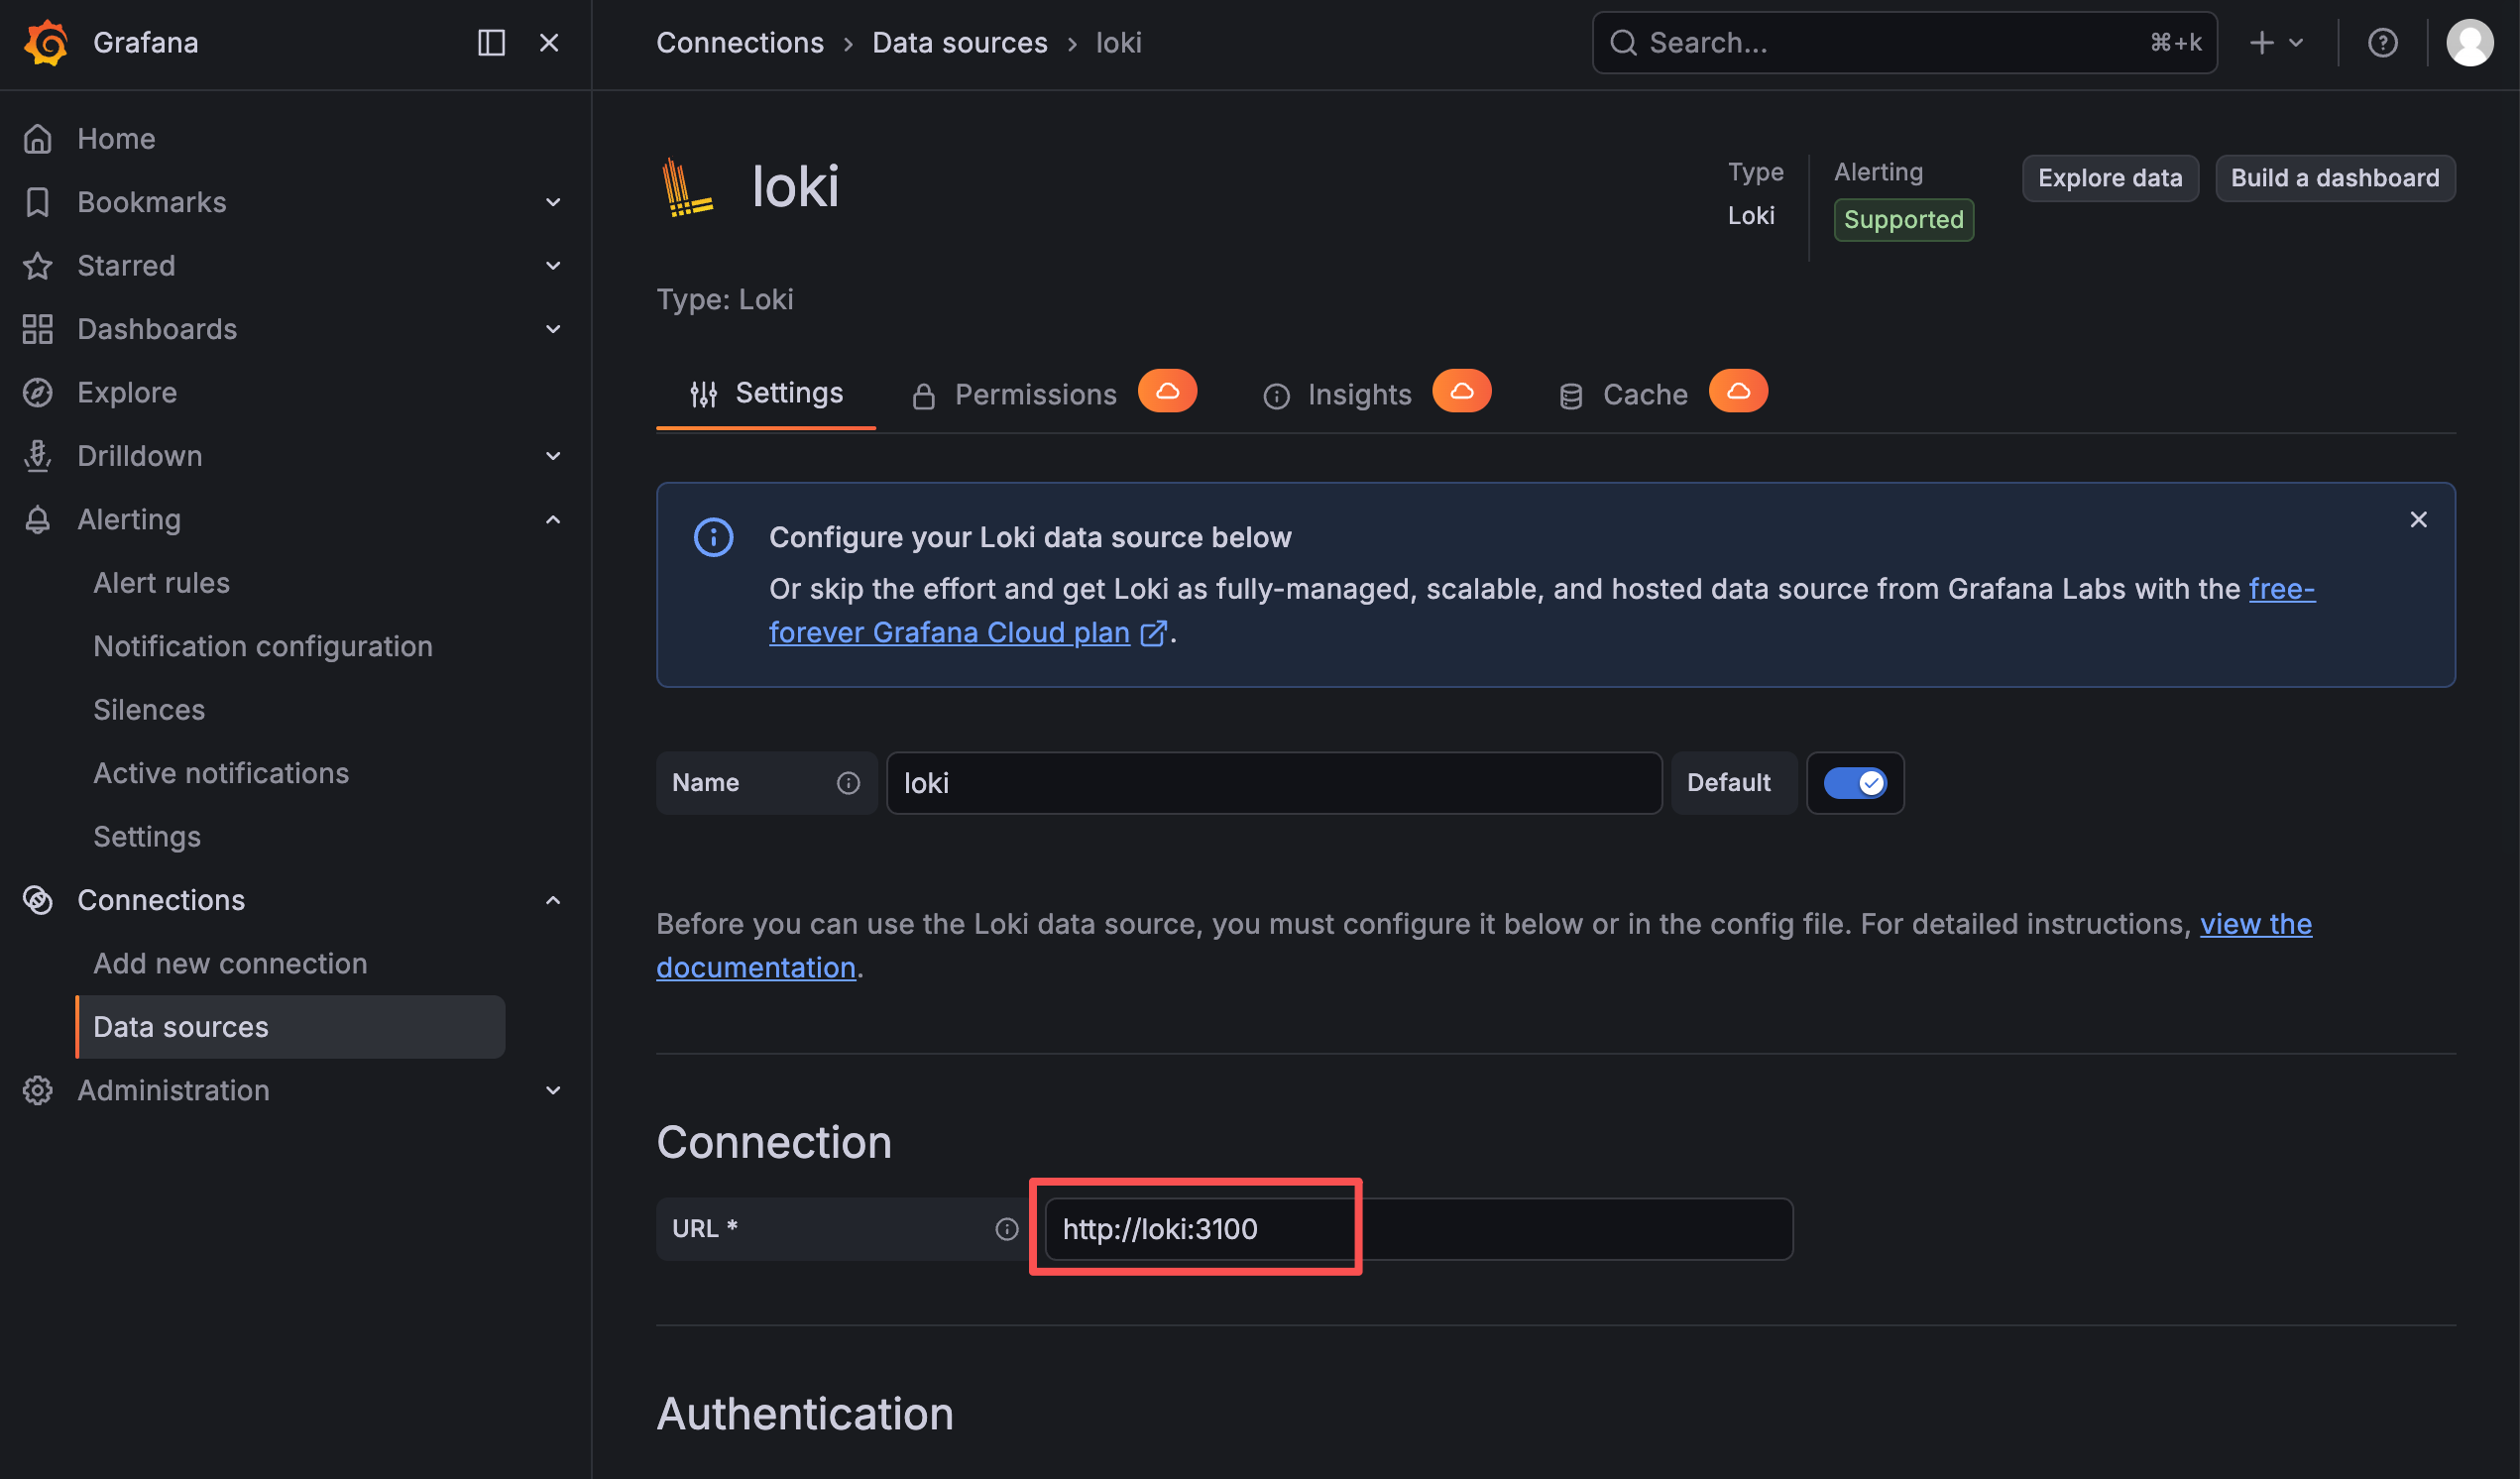Click the Explore data button
This screenshot has width=2520, height=1479.
point(2109,178)
